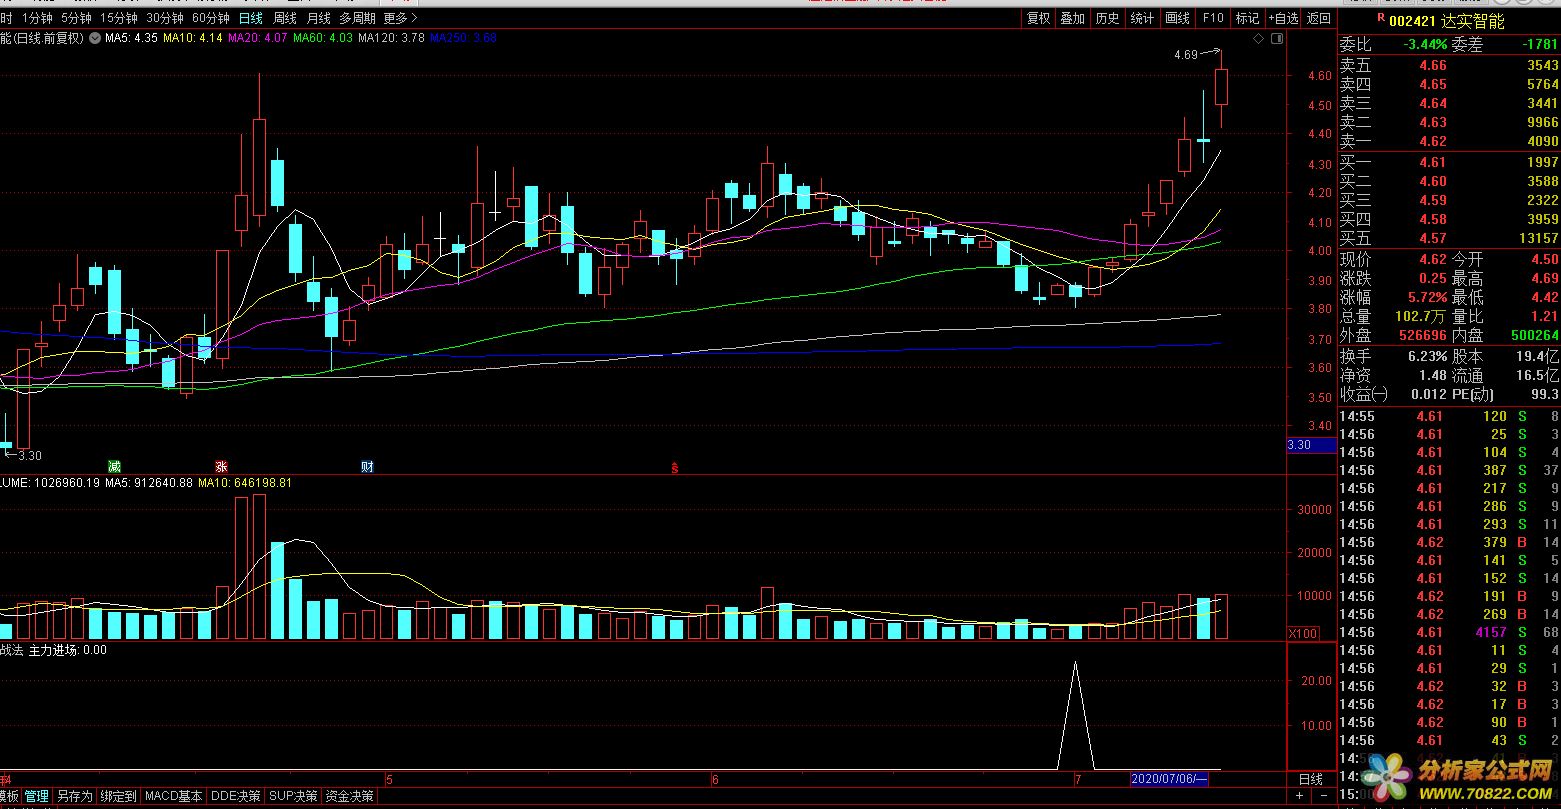Image resolution: width=1561 pixels, height=809 pixels.
Task: Click the 减 marker below the chart
Action: 114,466
